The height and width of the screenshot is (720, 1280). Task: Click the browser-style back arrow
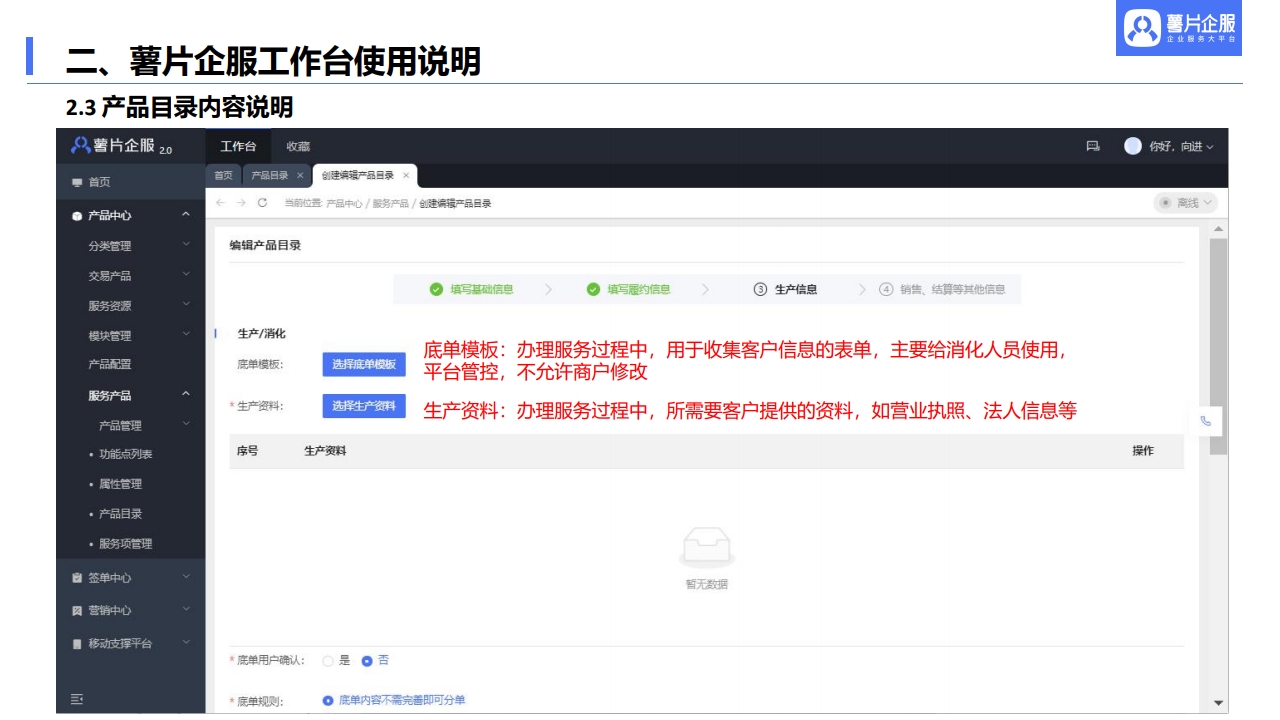coord(221,203)
